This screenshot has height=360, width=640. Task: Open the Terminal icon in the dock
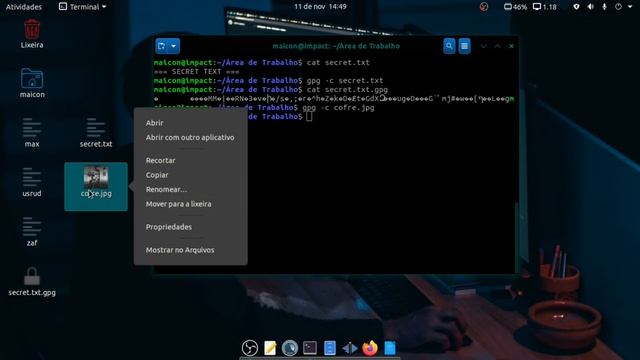tap(310, 348)
